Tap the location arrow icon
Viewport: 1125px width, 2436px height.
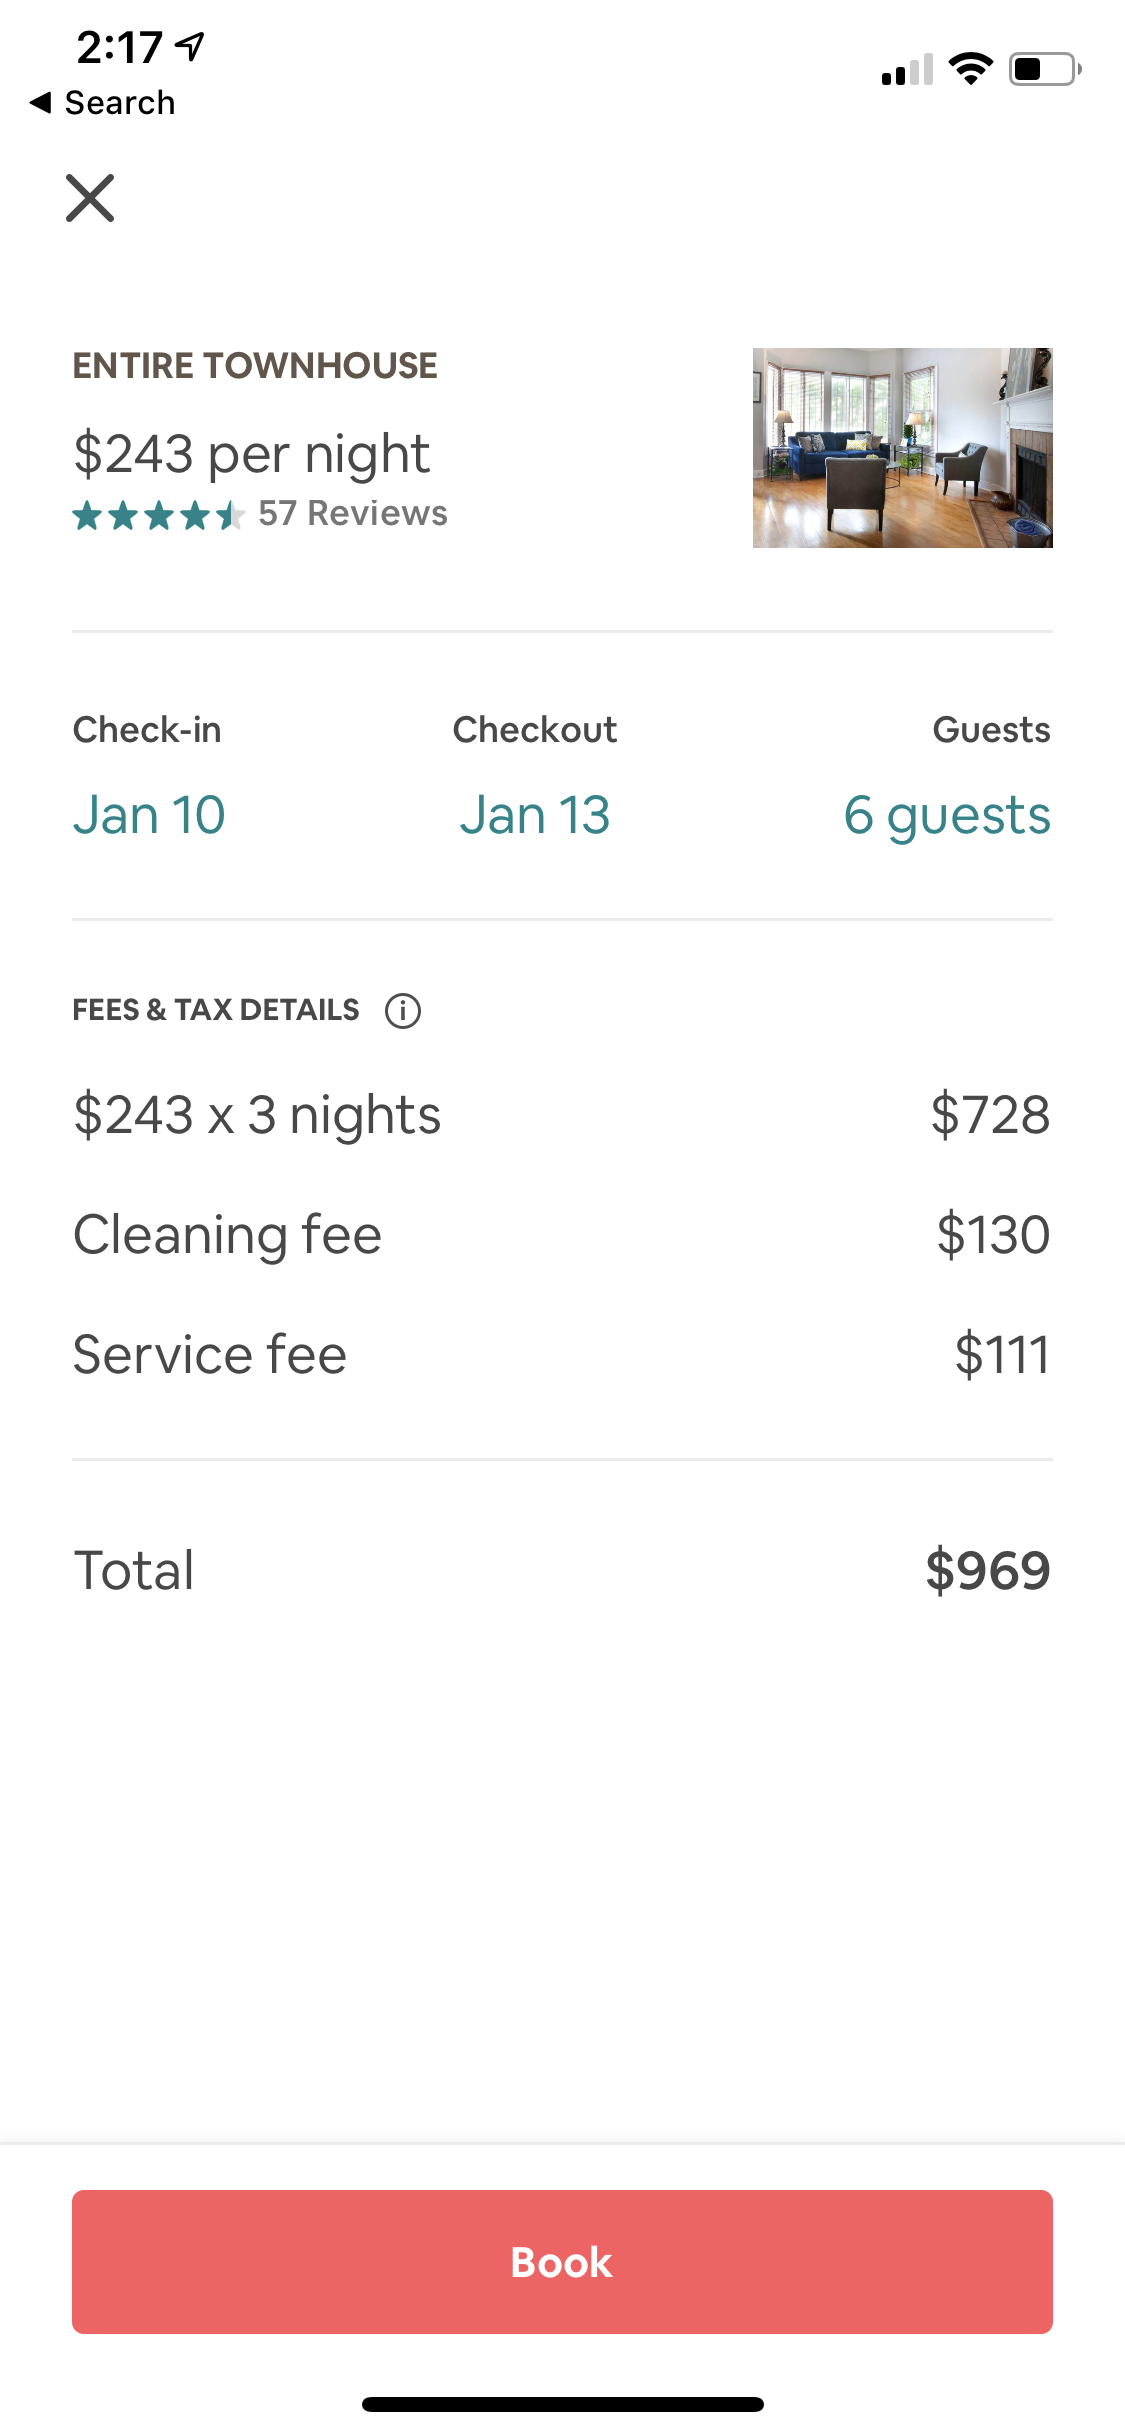[x=190, y=45]
